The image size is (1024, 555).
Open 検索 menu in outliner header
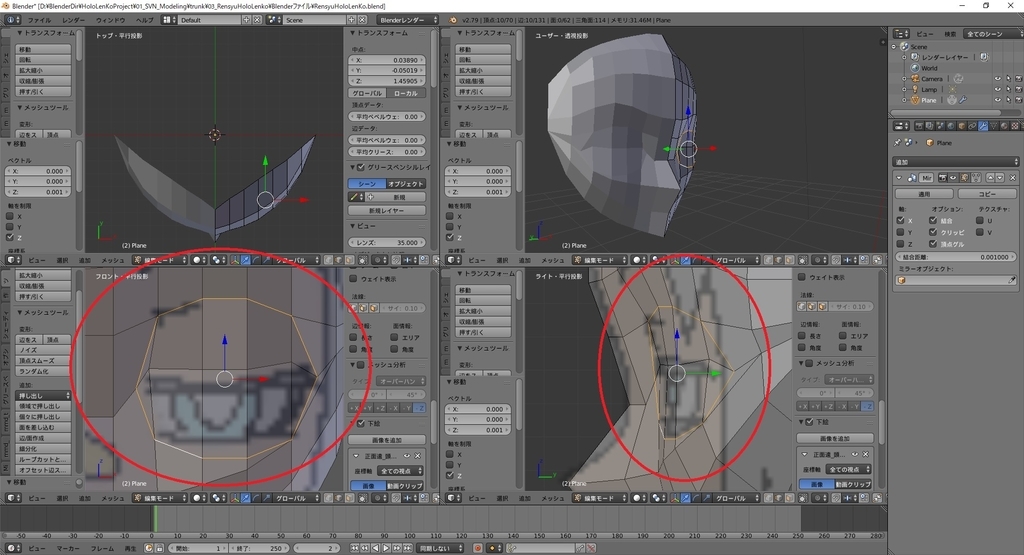950,33
